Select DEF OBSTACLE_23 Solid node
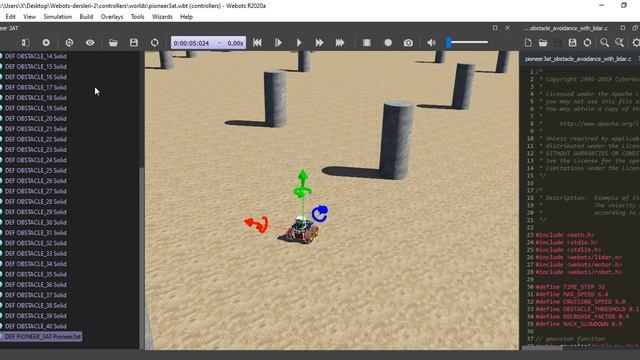 36,149
